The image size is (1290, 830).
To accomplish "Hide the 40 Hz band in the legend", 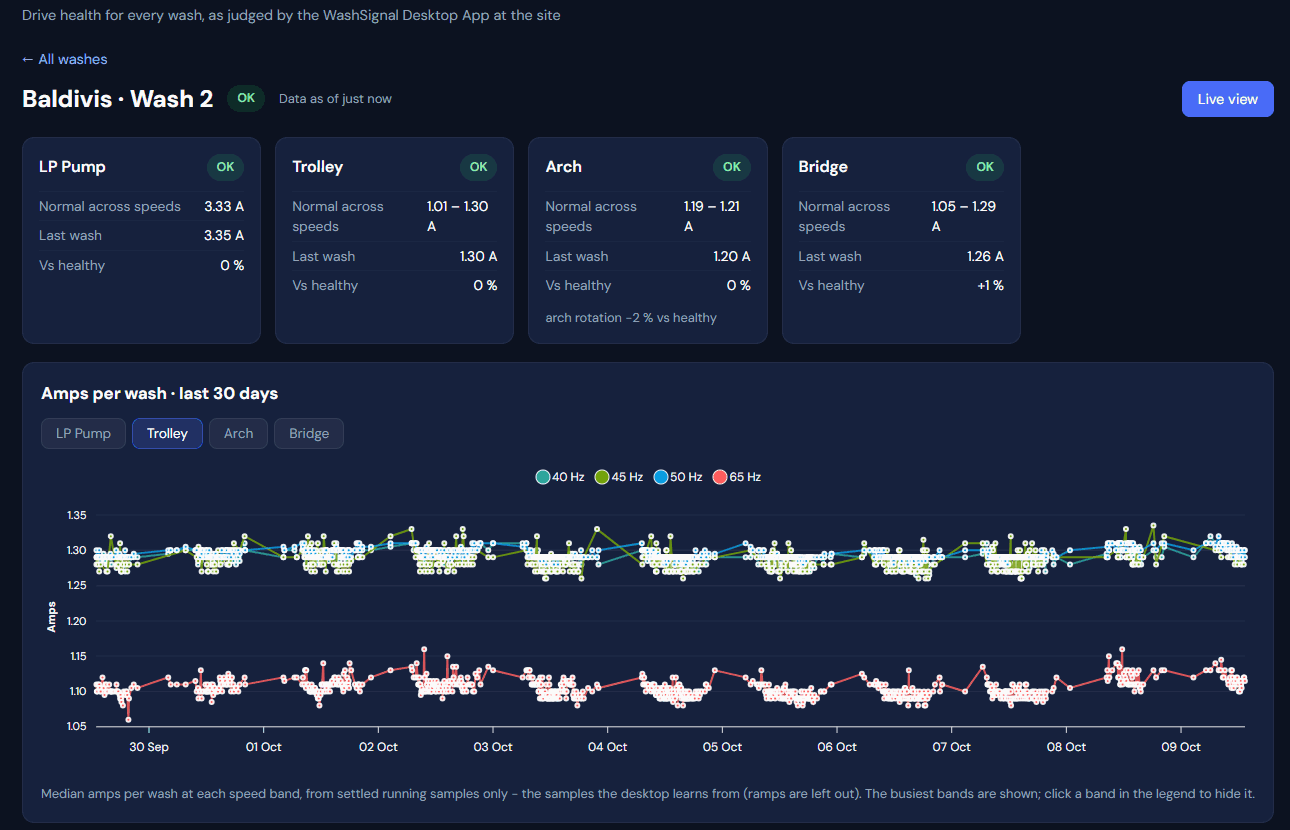I will [x=560, y=477].
